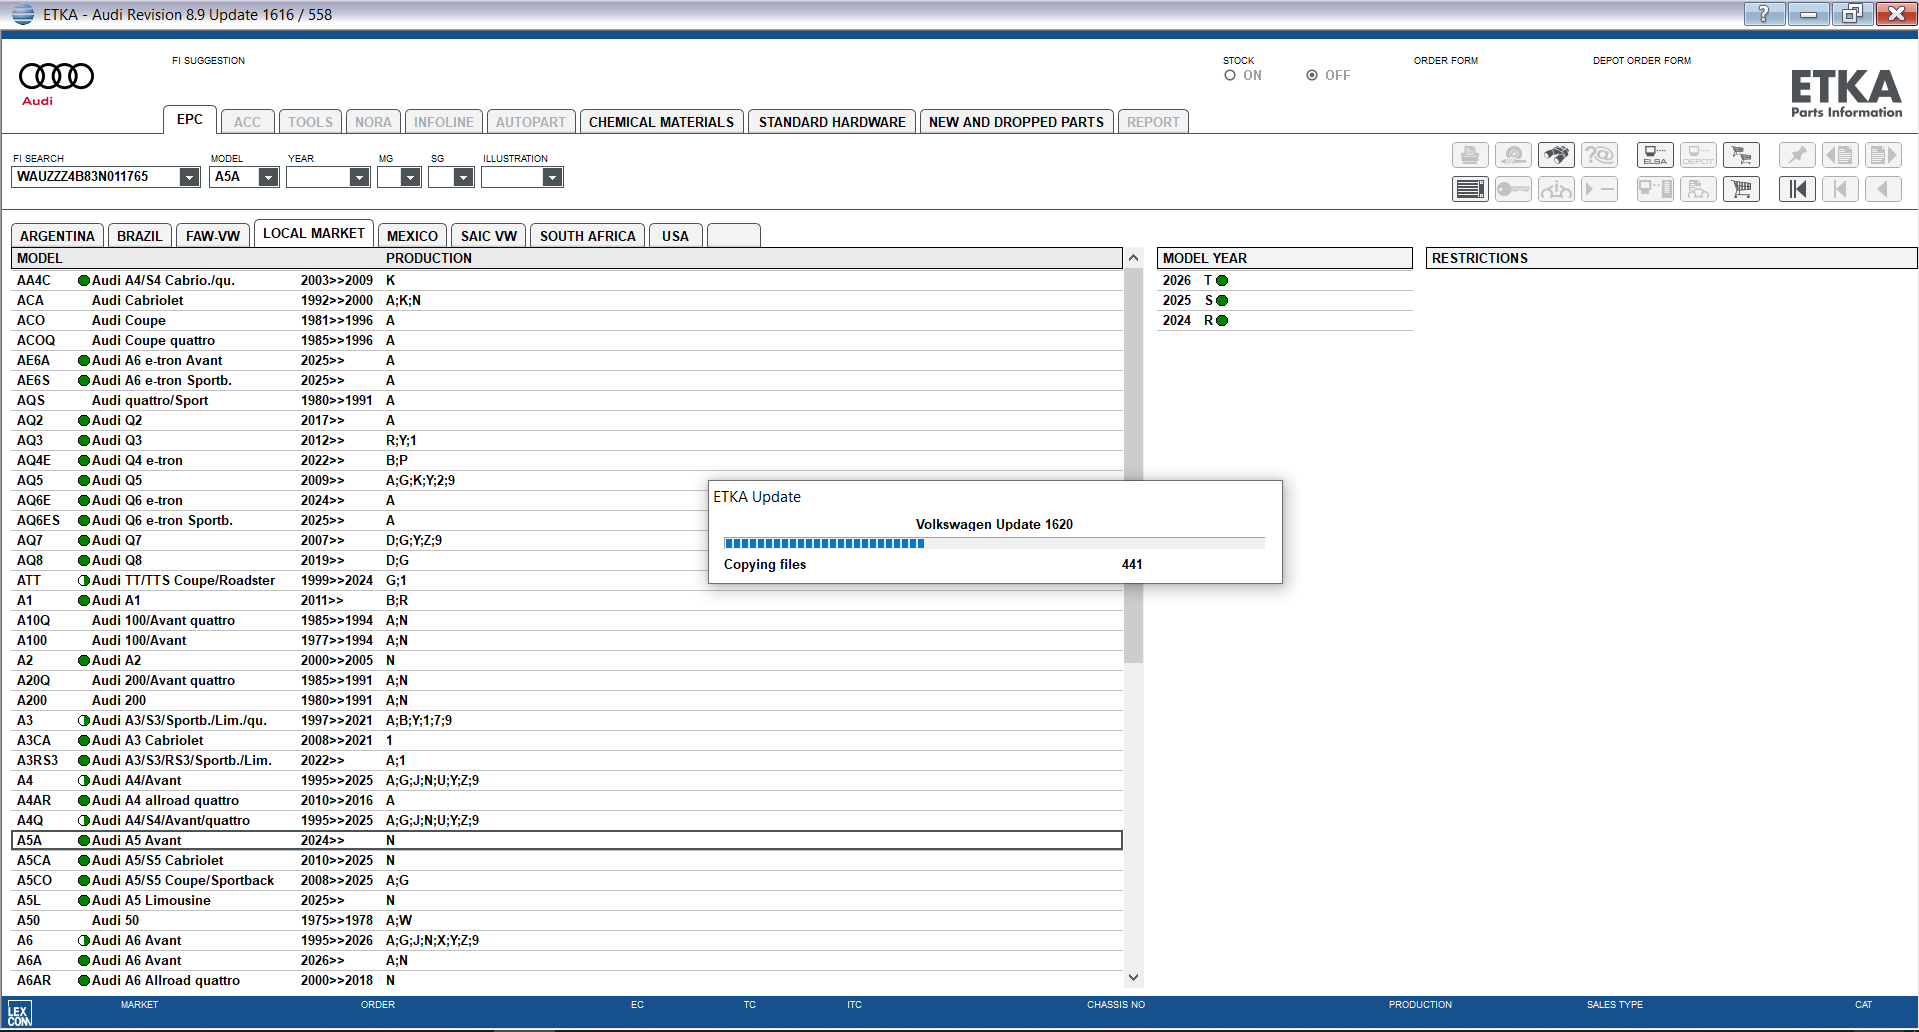Click the MODEL YEAR column header
The width and height of the screenshot is (1919, 1032).
point(1284,258)
